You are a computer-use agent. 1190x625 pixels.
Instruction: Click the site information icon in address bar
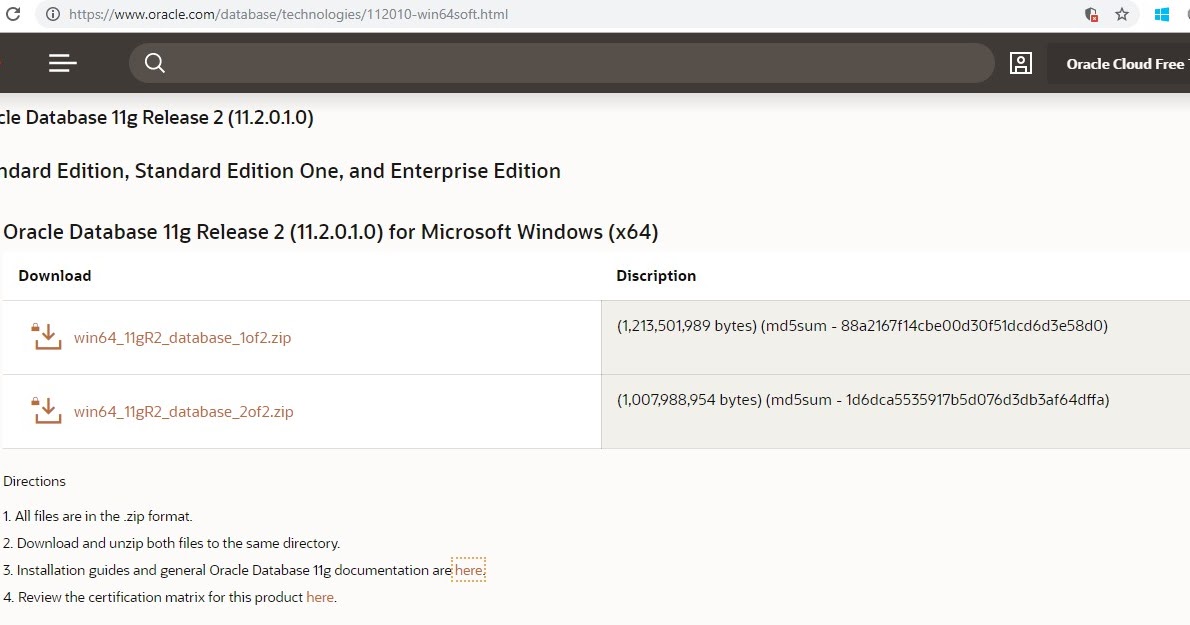point(53,14)
